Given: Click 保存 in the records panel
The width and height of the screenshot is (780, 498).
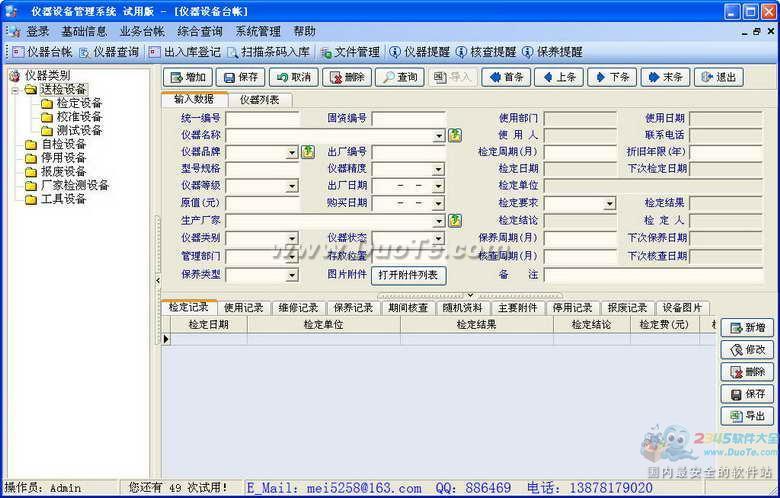Looking at the screenshot, I should [747, 394].
